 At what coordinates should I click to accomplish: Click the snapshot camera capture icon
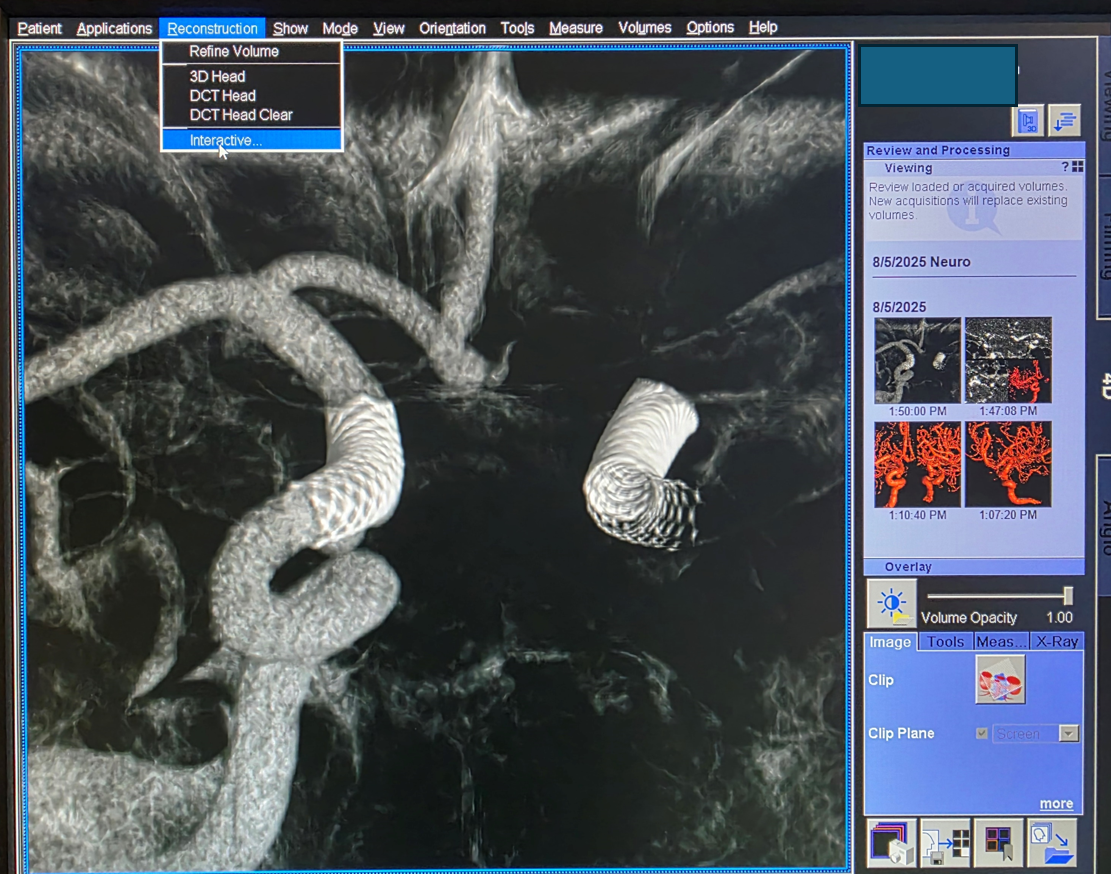pyautogui.click(x=891, y=843)
